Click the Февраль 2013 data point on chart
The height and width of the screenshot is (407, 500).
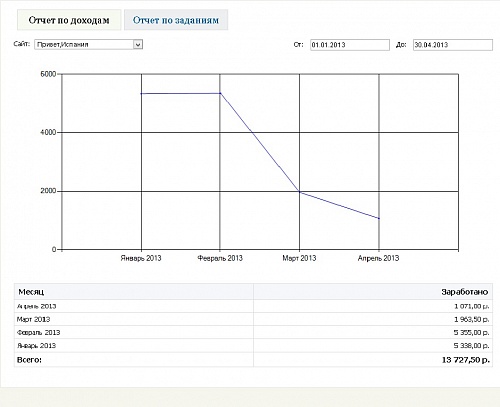[x=220, y=93]
